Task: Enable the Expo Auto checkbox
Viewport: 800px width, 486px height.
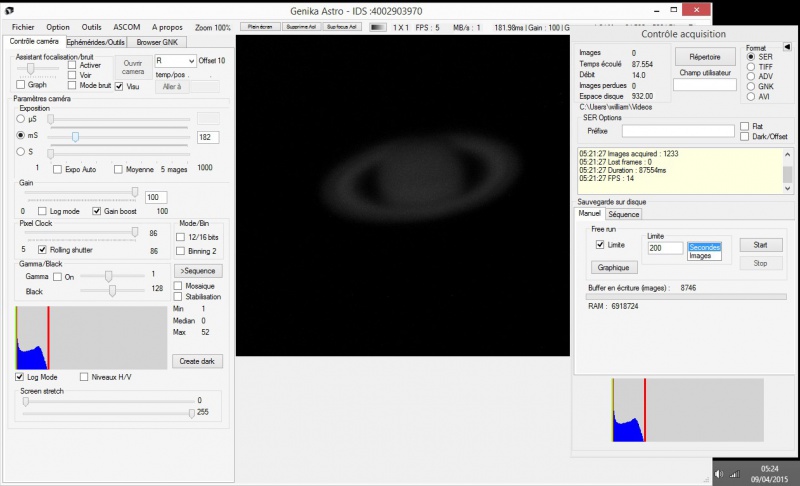Action: [58, 169]
